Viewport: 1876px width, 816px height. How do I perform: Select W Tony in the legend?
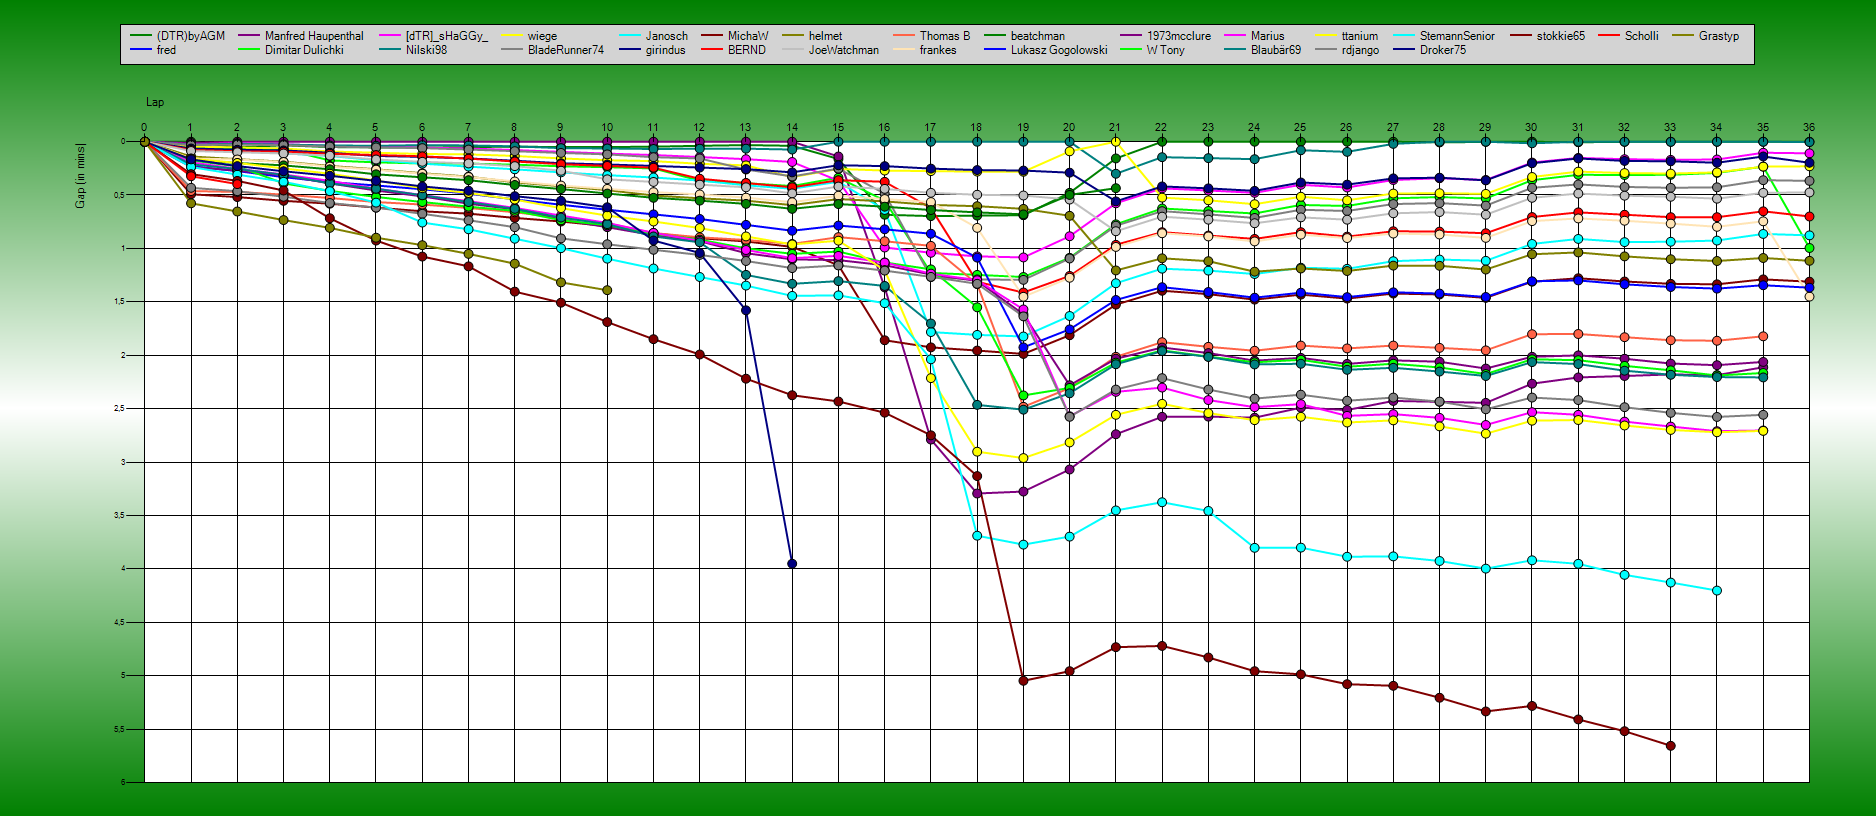(1166, 50)
